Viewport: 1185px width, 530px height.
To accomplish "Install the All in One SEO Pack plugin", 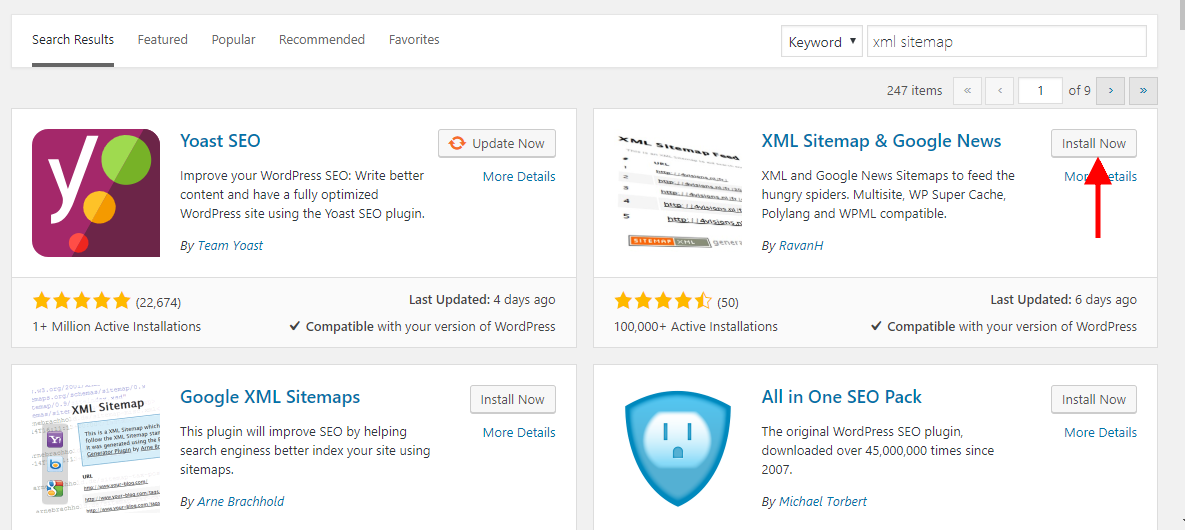I will point(1094,399).
